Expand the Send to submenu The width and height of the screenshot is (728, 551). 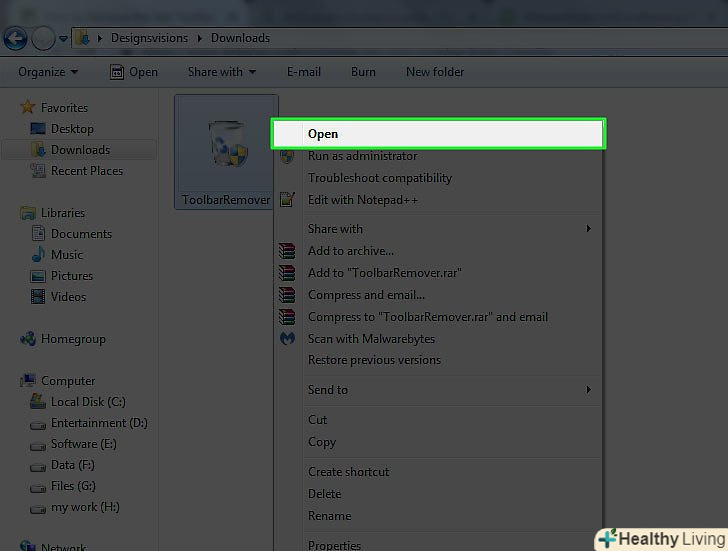click(x=438, y=390)
